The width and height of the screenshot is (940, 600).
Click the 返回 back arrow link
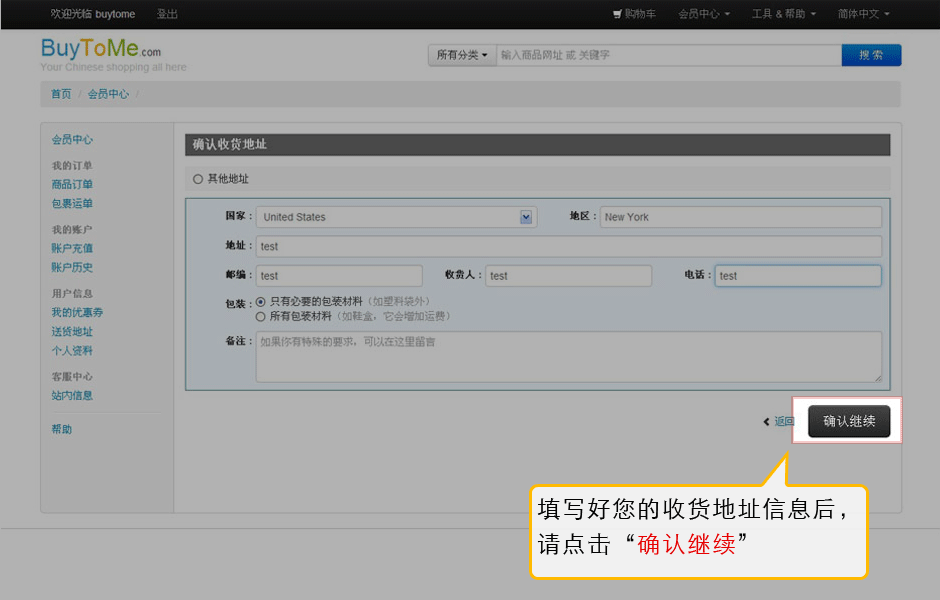[x=779, y=422]
